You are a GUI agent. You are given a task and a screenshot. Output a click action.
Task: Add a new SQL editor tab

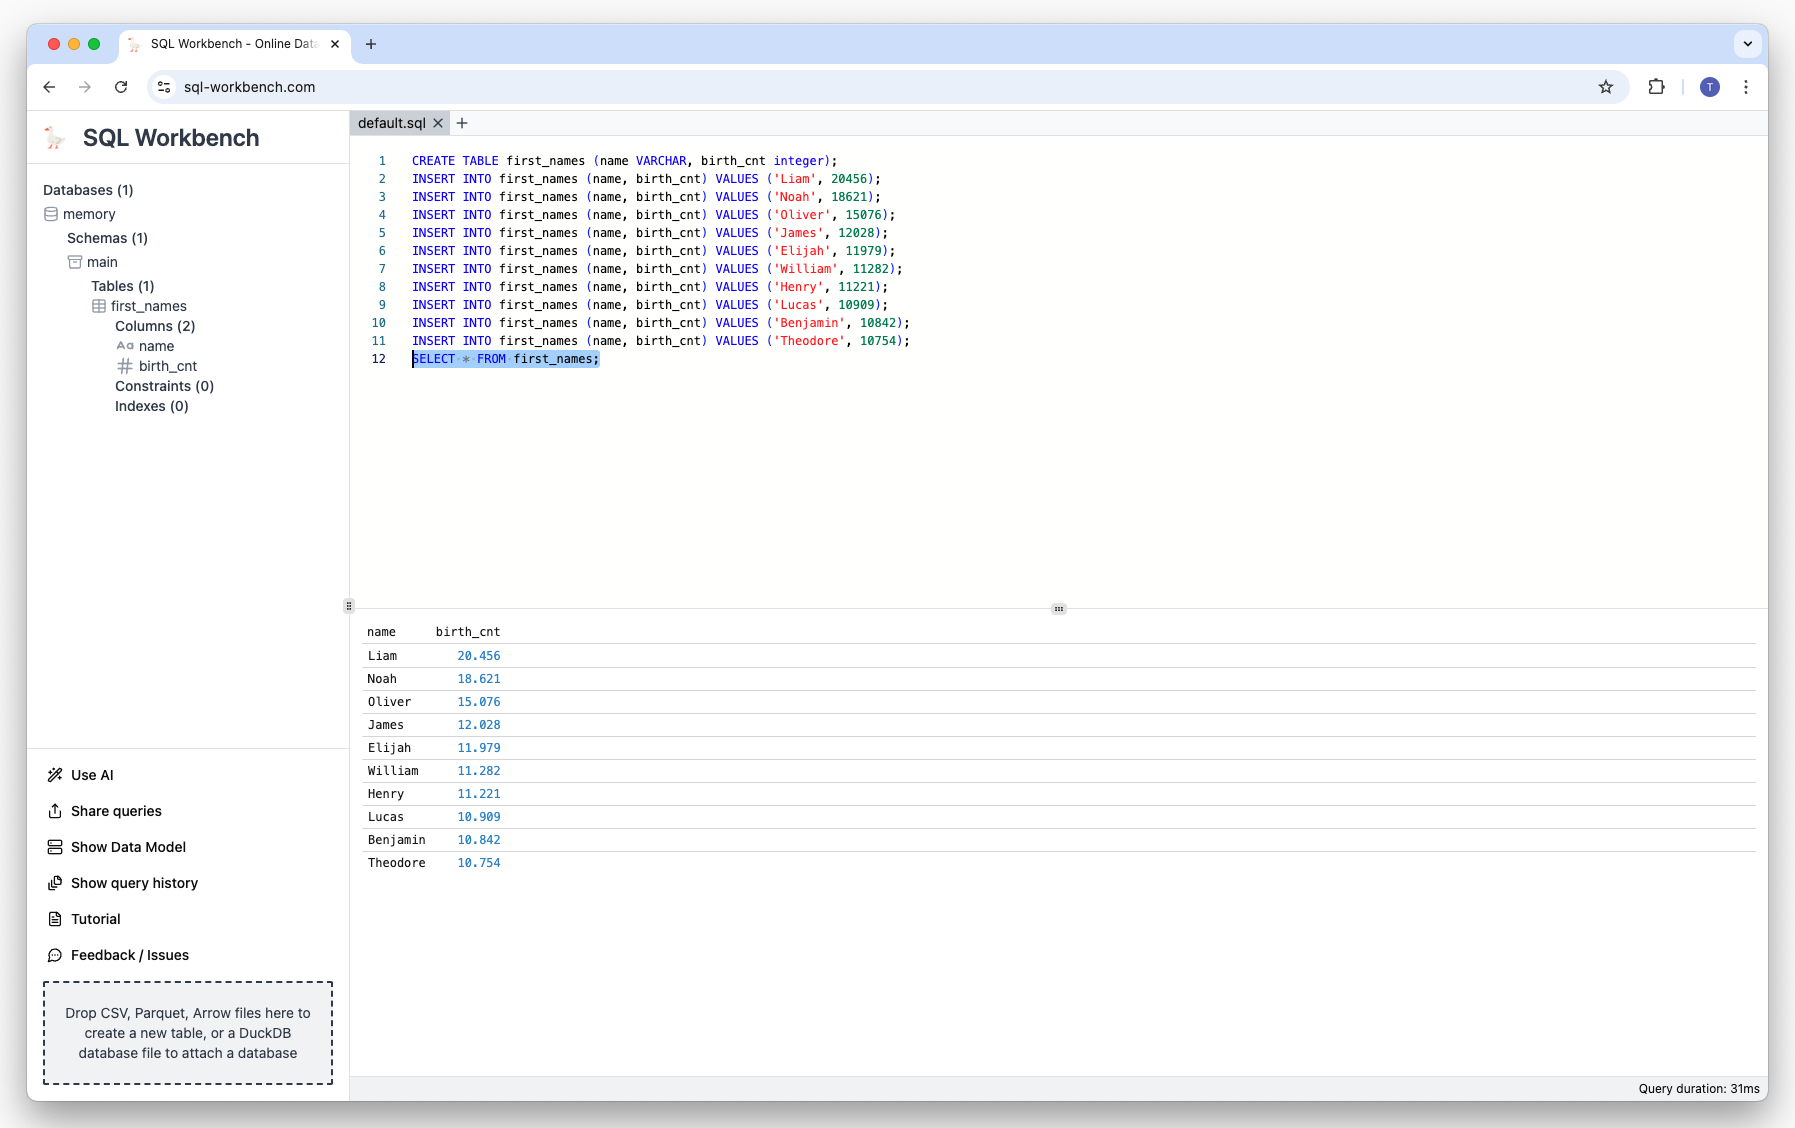(x=462, y=123)
